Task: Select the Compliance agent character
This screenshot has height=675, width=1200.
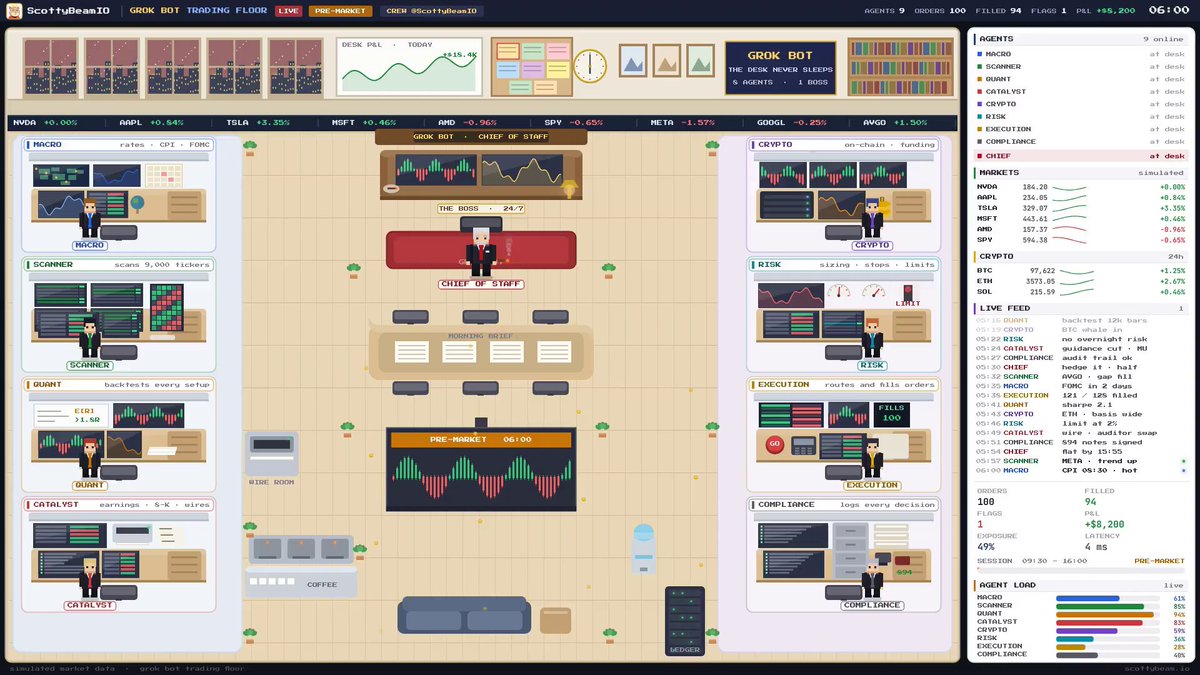Action: click(x=872, y=578)
